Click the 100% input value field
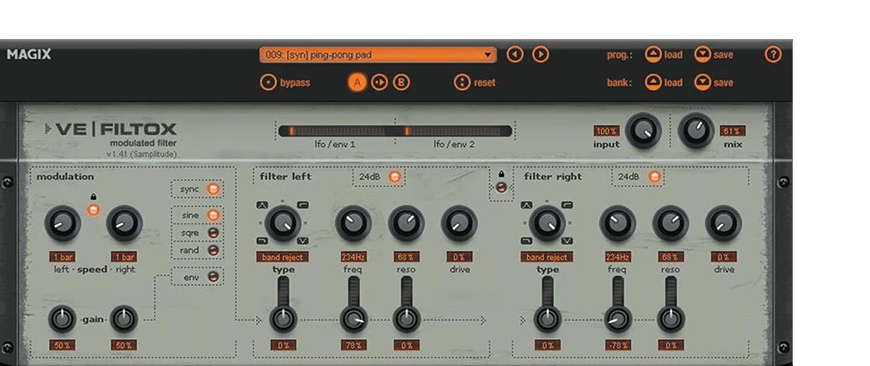 tap(606, 131)
